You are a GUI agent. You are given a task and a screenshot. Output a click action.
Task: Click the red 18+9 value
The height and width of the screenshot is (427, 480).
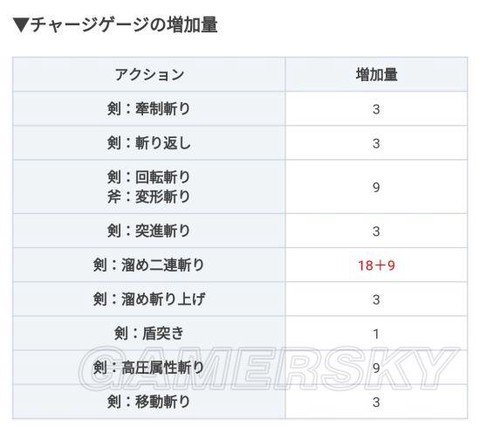click(x=376, y=265)
